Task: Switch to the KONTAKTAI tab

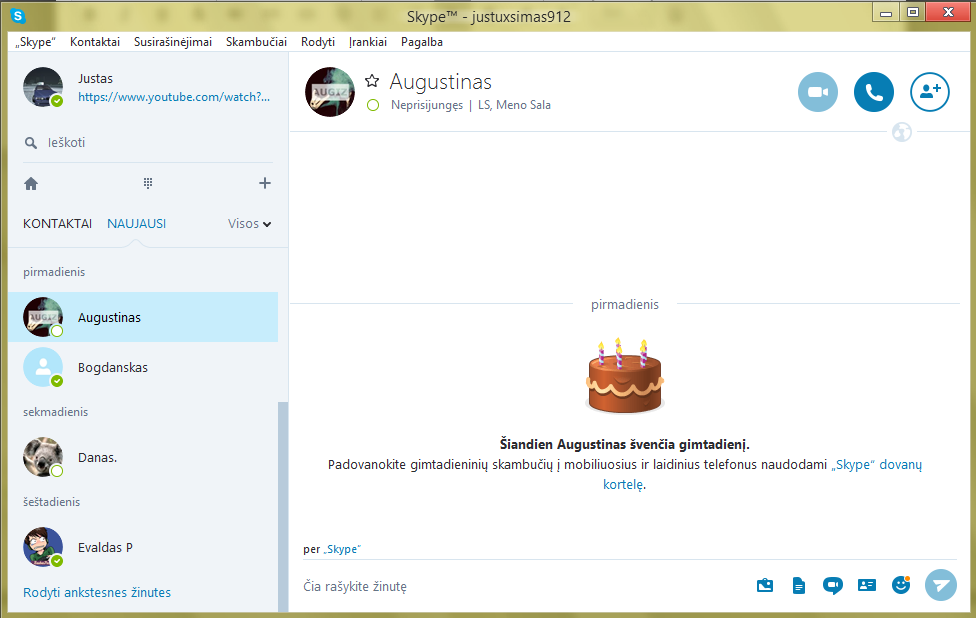Action: (57, 223)
